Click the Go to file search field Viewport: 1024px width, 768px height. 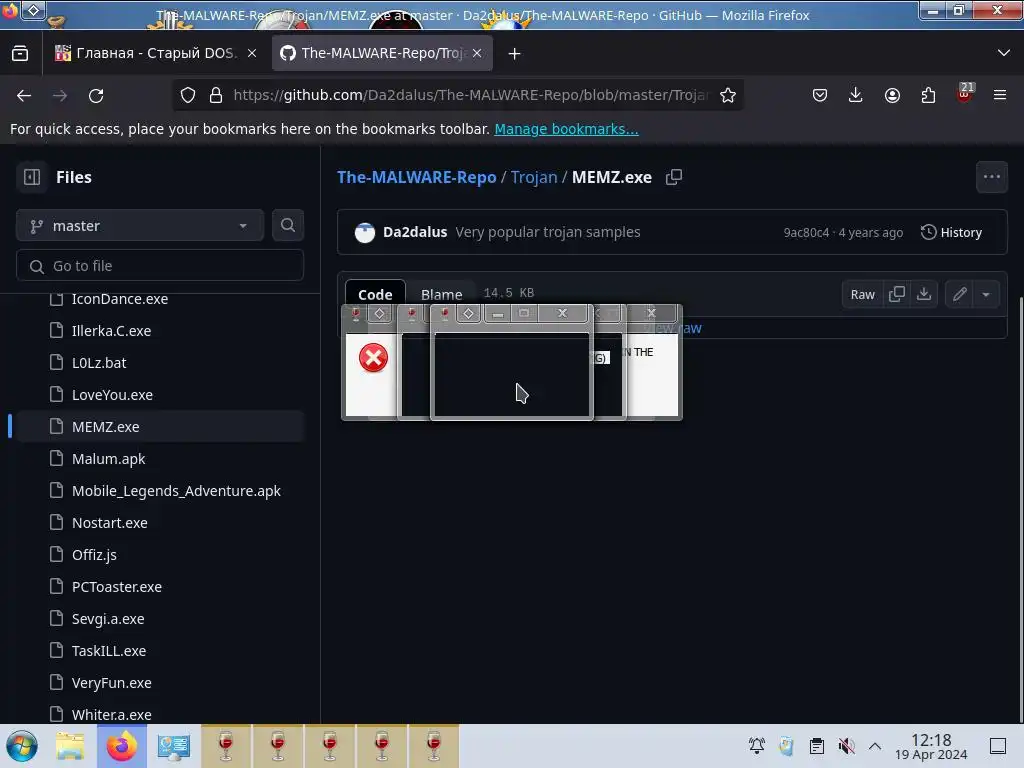(x=160, y=266)
